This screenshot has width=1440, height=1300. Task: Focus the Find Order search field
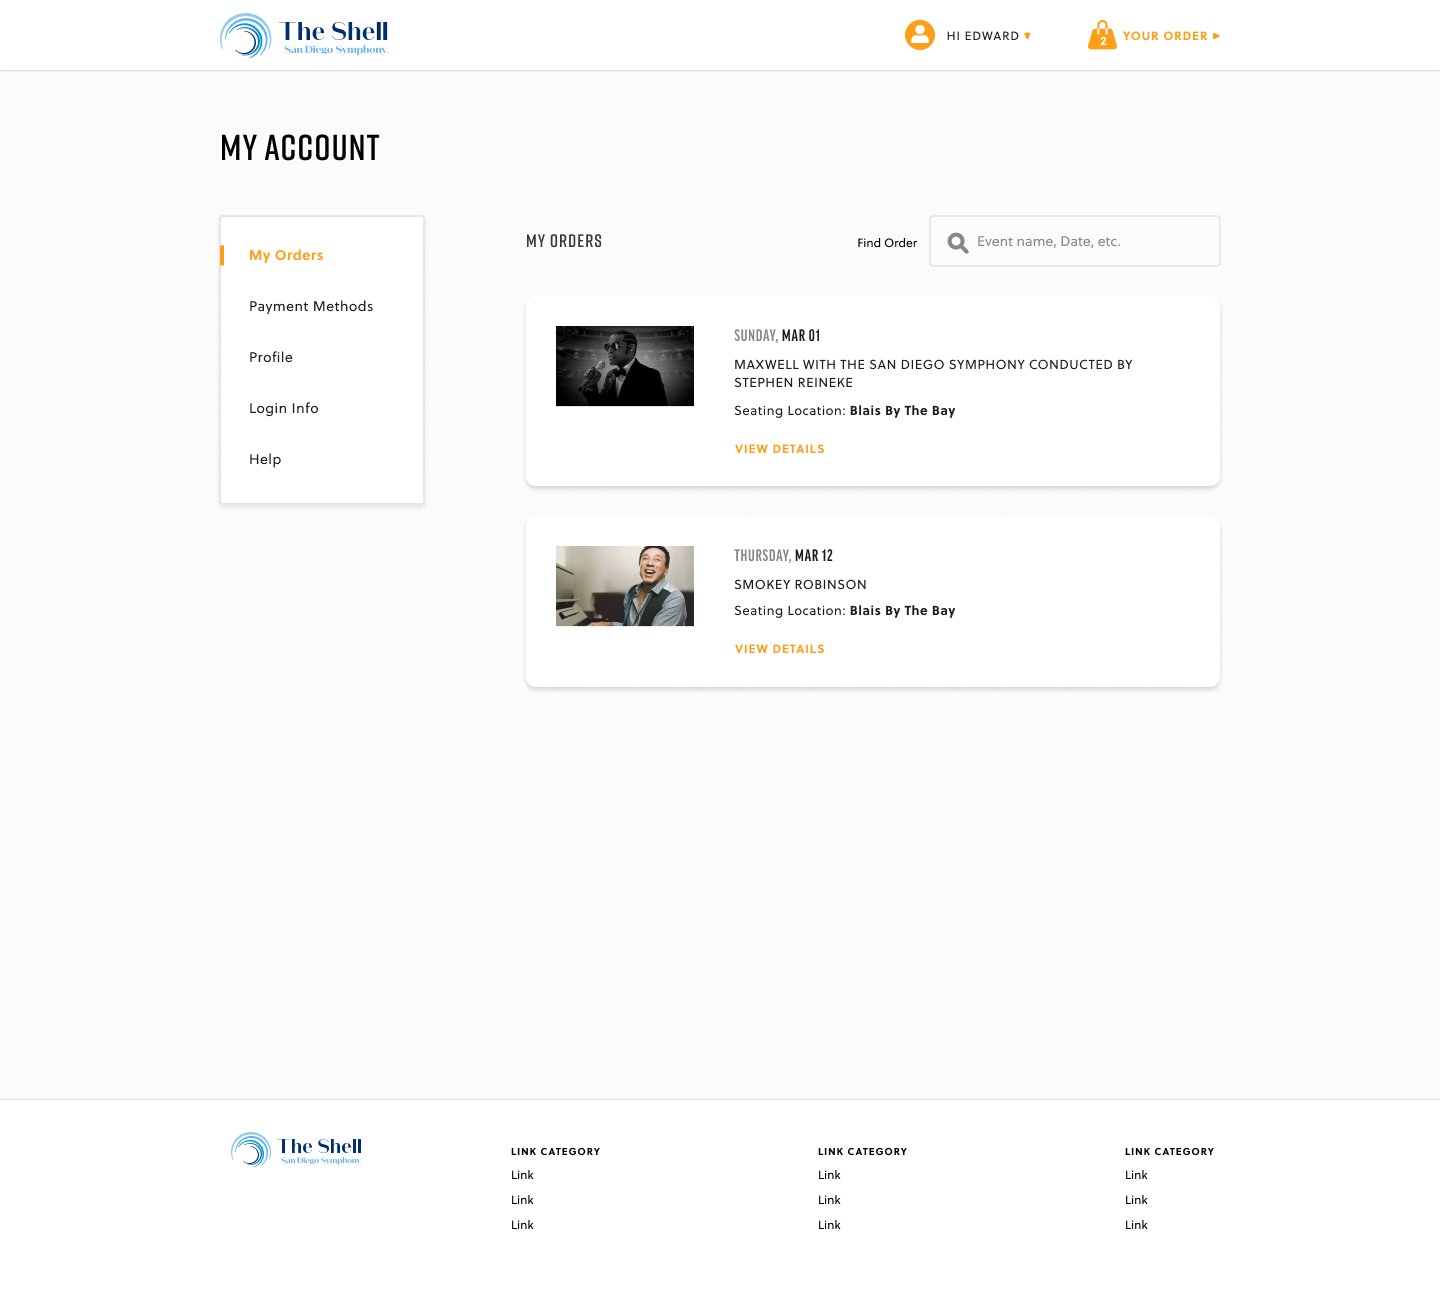point(1075,241)
